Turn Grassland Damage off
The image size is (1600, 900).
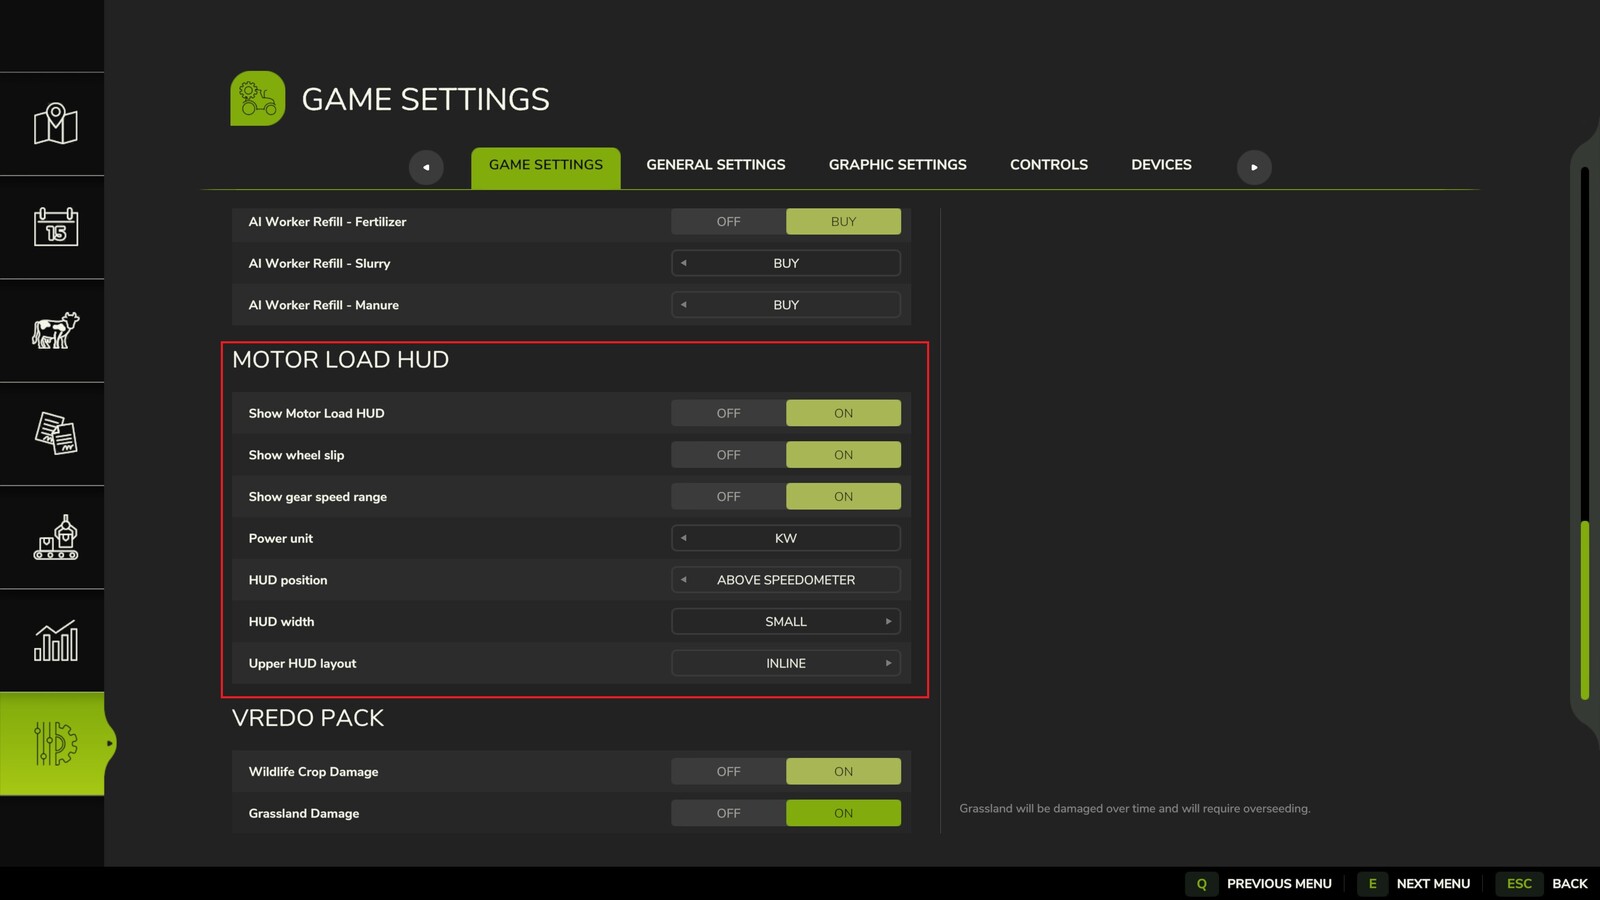tap(728, 813)
